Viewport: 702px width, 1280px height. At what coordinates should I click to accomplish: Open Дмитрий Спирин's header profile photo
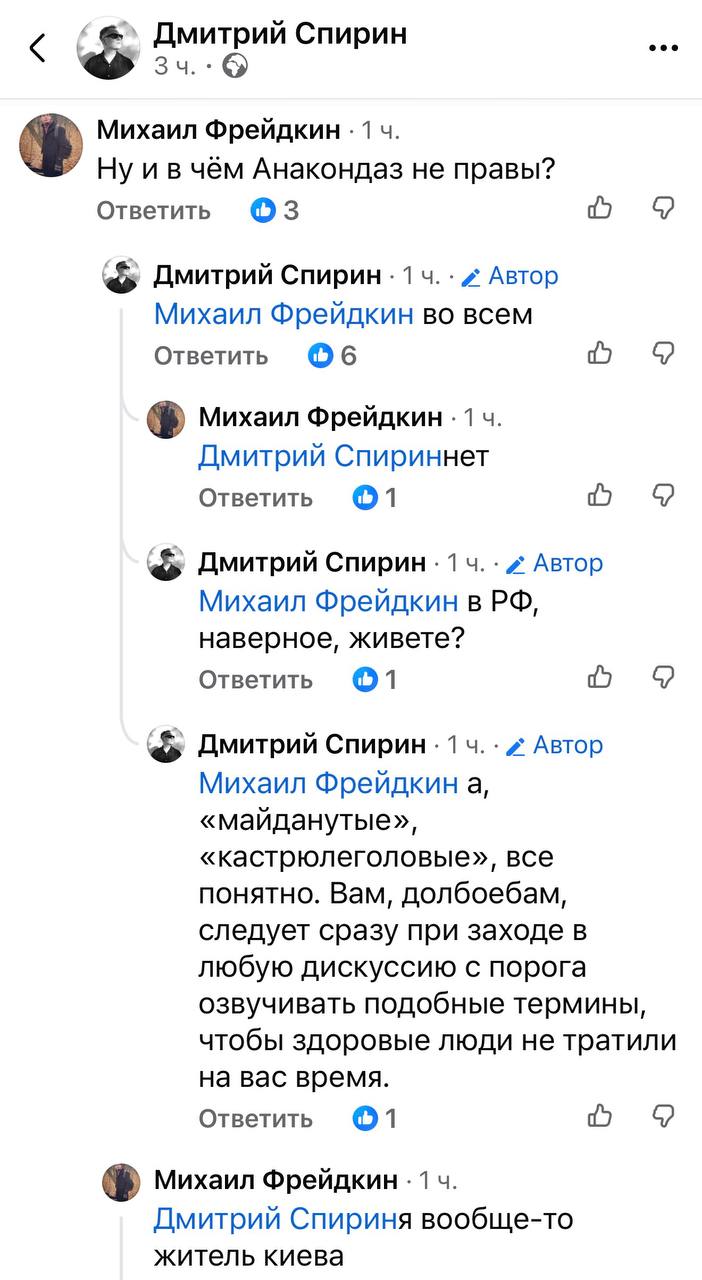coord(109,48)
